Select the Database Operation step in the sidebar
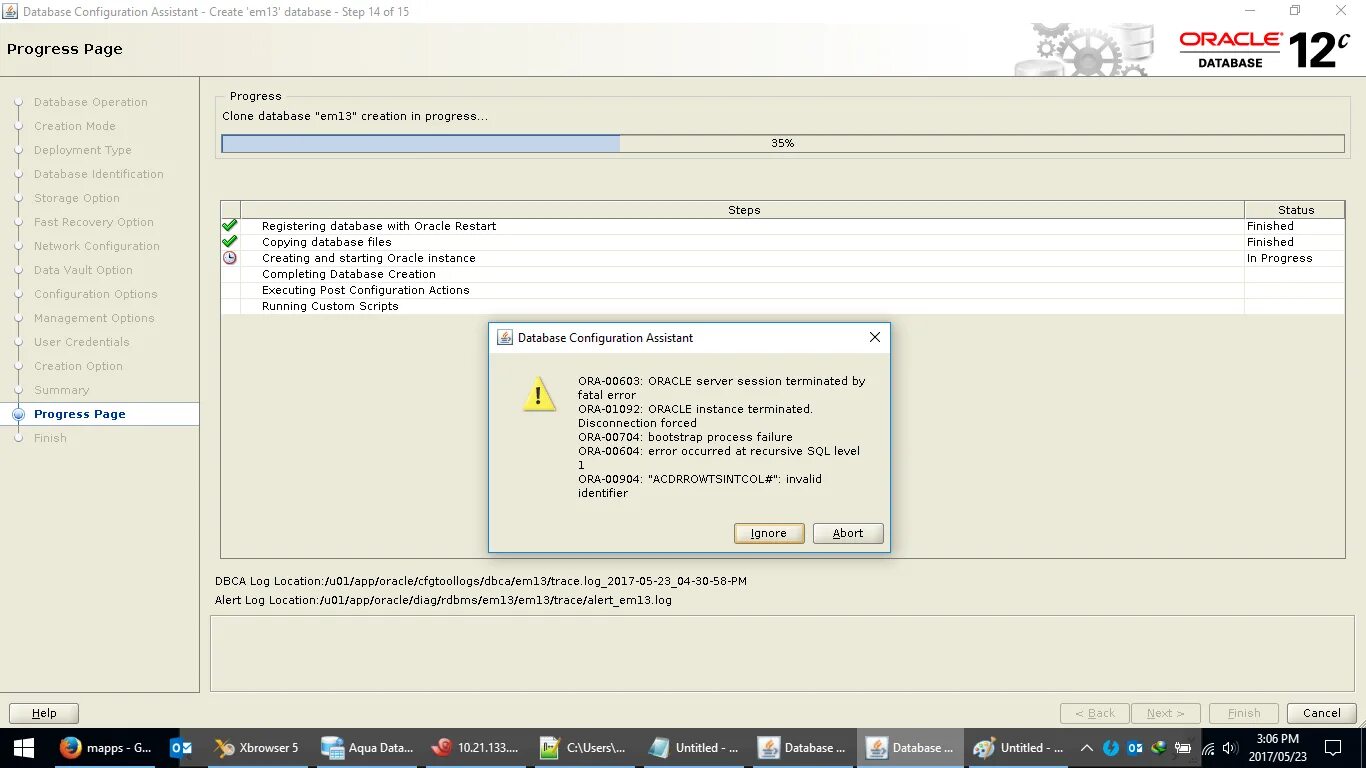This screenshot has width=1366, height=768. click(90, 102)
